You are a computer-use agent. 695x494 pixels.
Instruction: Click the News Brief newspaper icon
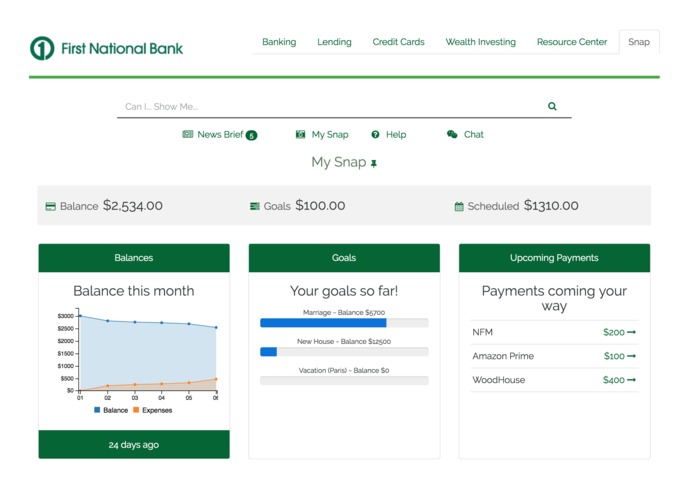coord(187,134)
